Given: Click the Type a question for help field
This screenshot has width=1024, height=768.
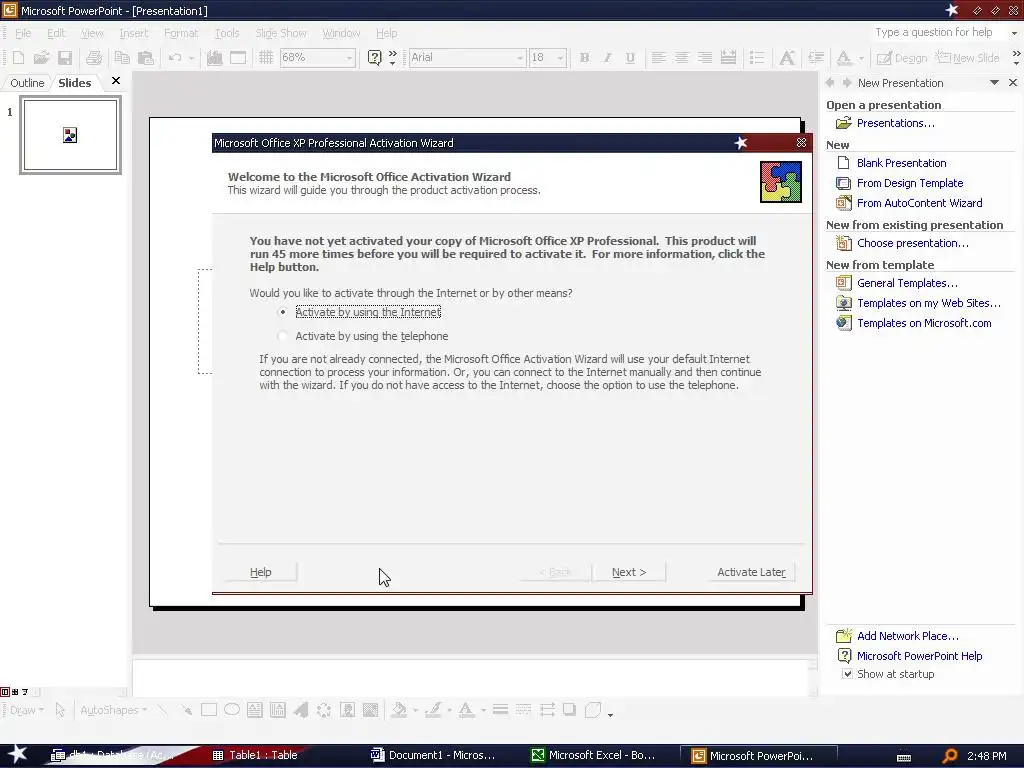Looking at the screenshot, I should pyautogui.click(x=937, y=32).
